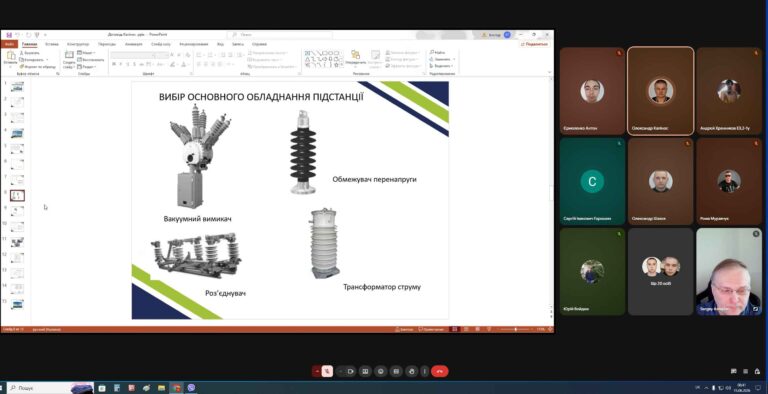The height and width of the screenshot is (394, 768).
Task: Open microphone audio settings arrow
Action: (317, 371)
